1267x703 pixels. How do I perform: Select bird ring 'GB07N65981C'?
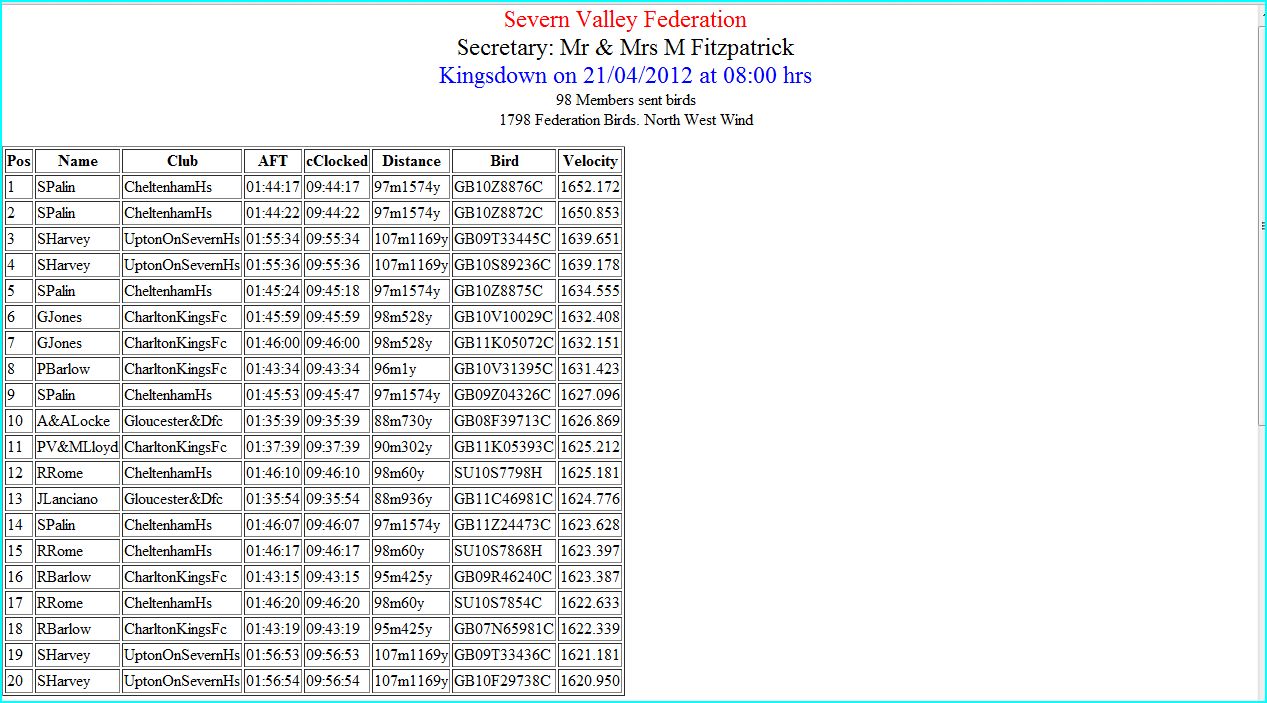pos(505,629)
